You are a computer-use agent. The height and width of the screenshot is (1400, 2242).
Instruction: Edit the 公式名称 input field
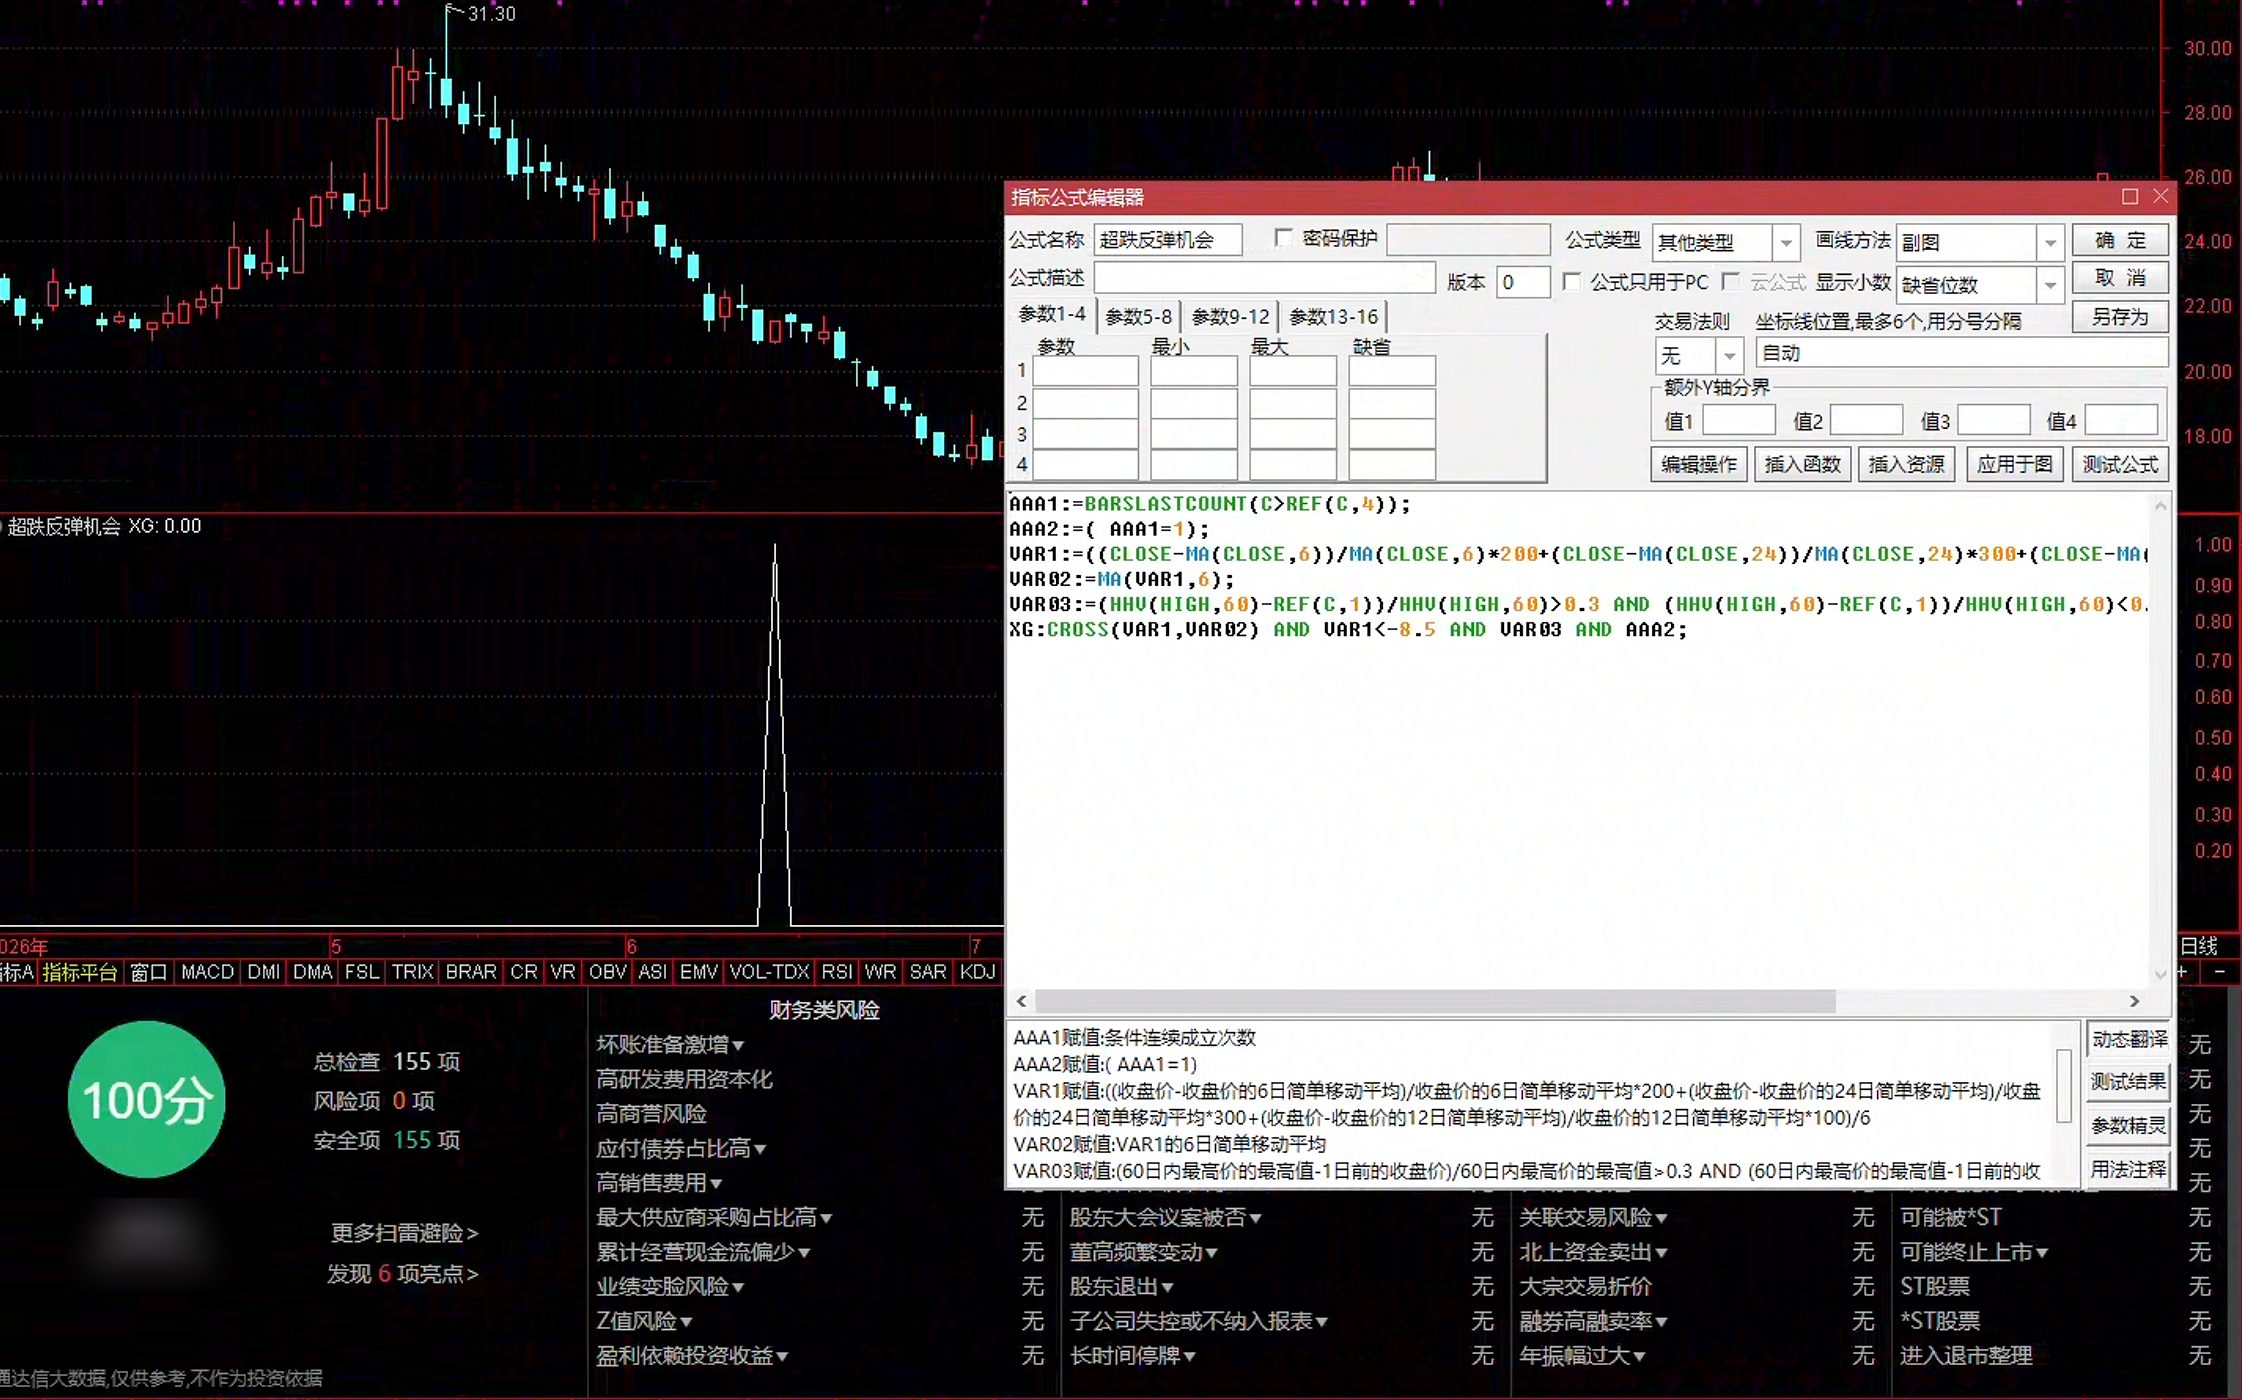pyautogui.click(x=1168, y=240)
